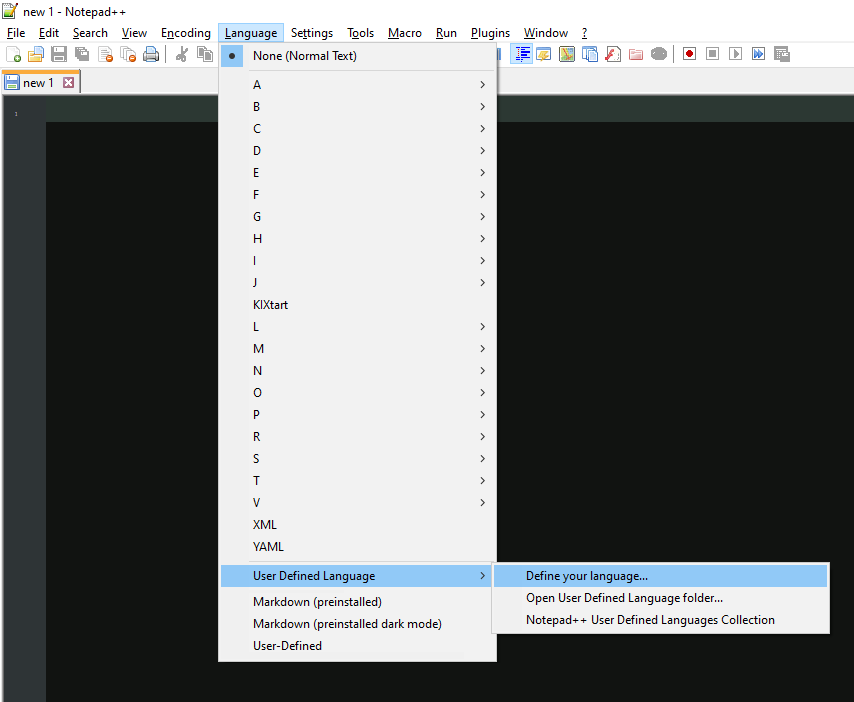Viewport: 854px width, 702px height.
Task: Open the Encoding menu
Action: [x=186, y=33]
